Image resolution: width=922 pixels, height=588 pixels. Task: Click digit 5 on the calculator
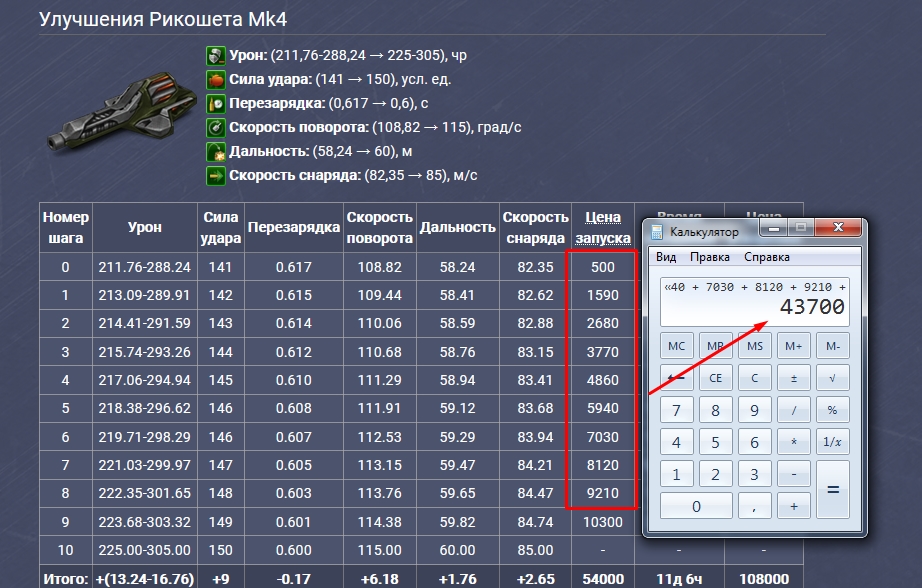point(716,442)
